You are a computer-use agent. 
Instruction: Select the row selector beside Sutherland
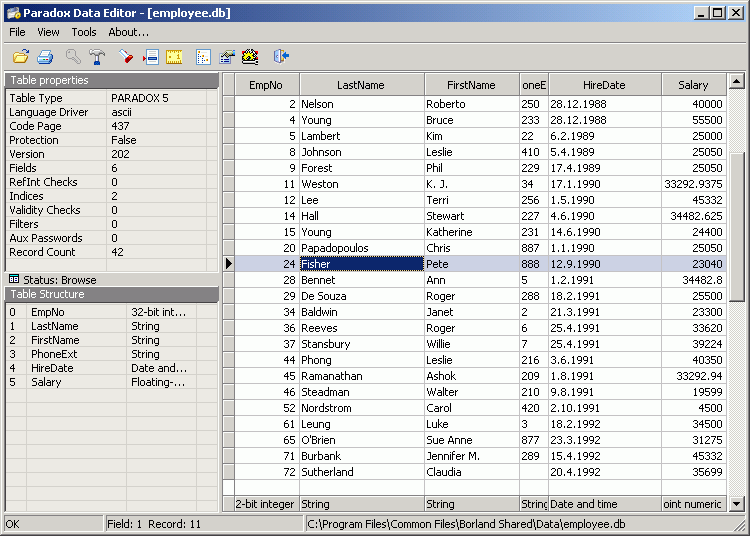click(x=229, y=472)
